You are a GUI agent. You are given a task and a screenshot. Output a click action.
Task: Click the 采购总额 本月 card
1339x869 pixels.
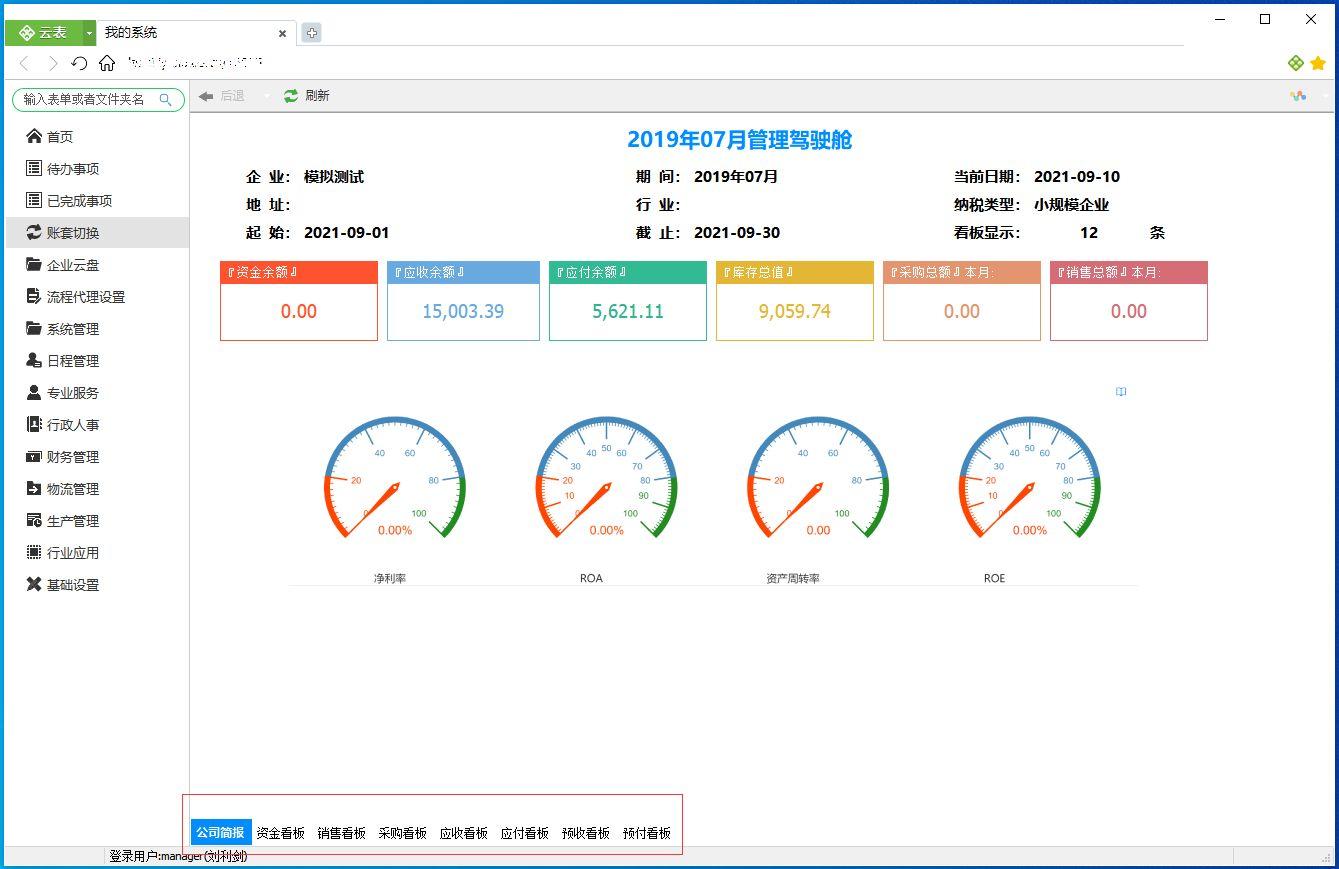pos(962,301)
